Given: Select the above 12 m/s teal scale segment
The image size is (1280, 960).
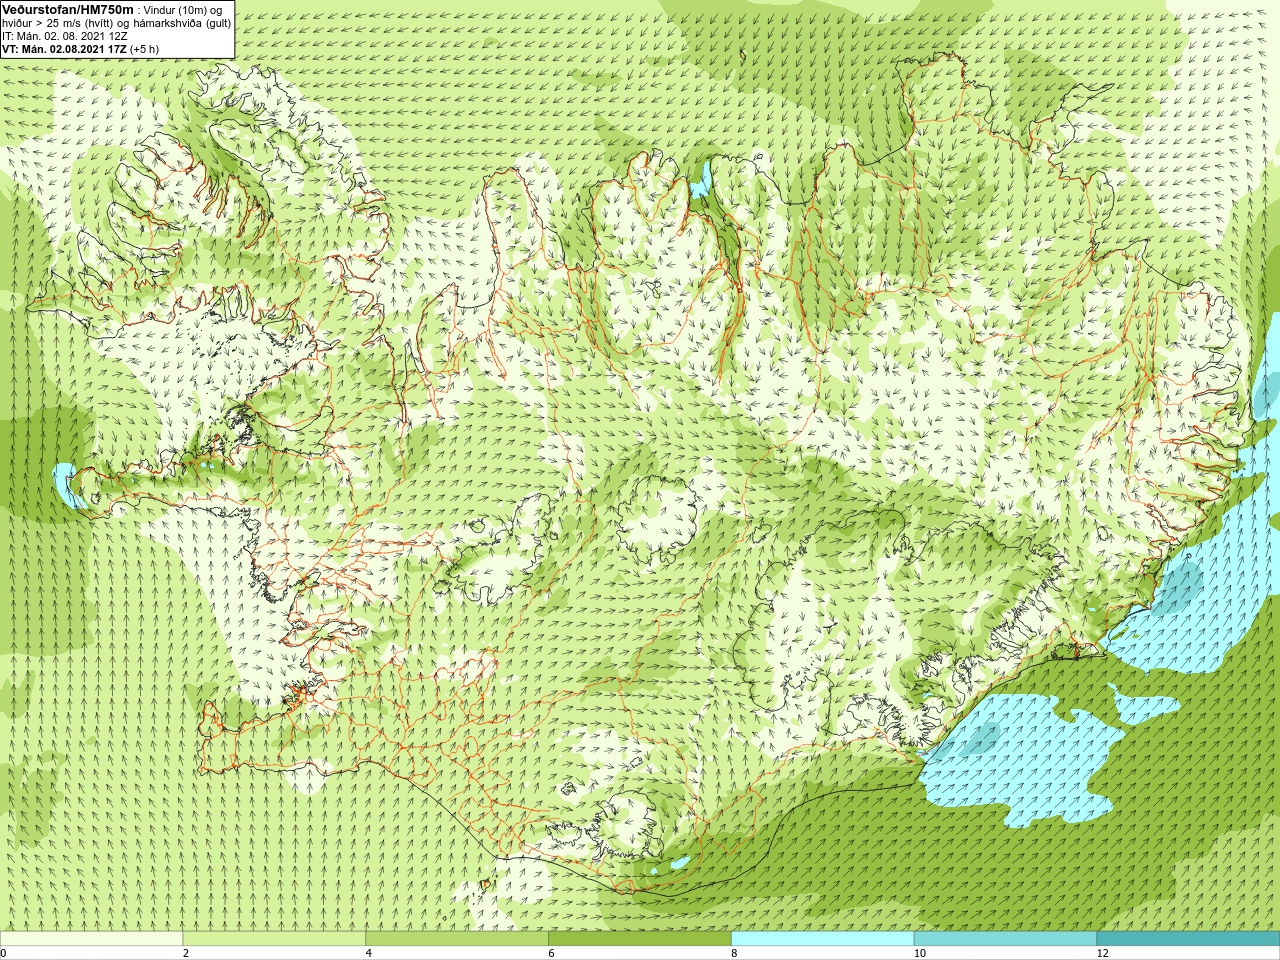Looking at the screenshot, I should click(x=1188, y=939).
